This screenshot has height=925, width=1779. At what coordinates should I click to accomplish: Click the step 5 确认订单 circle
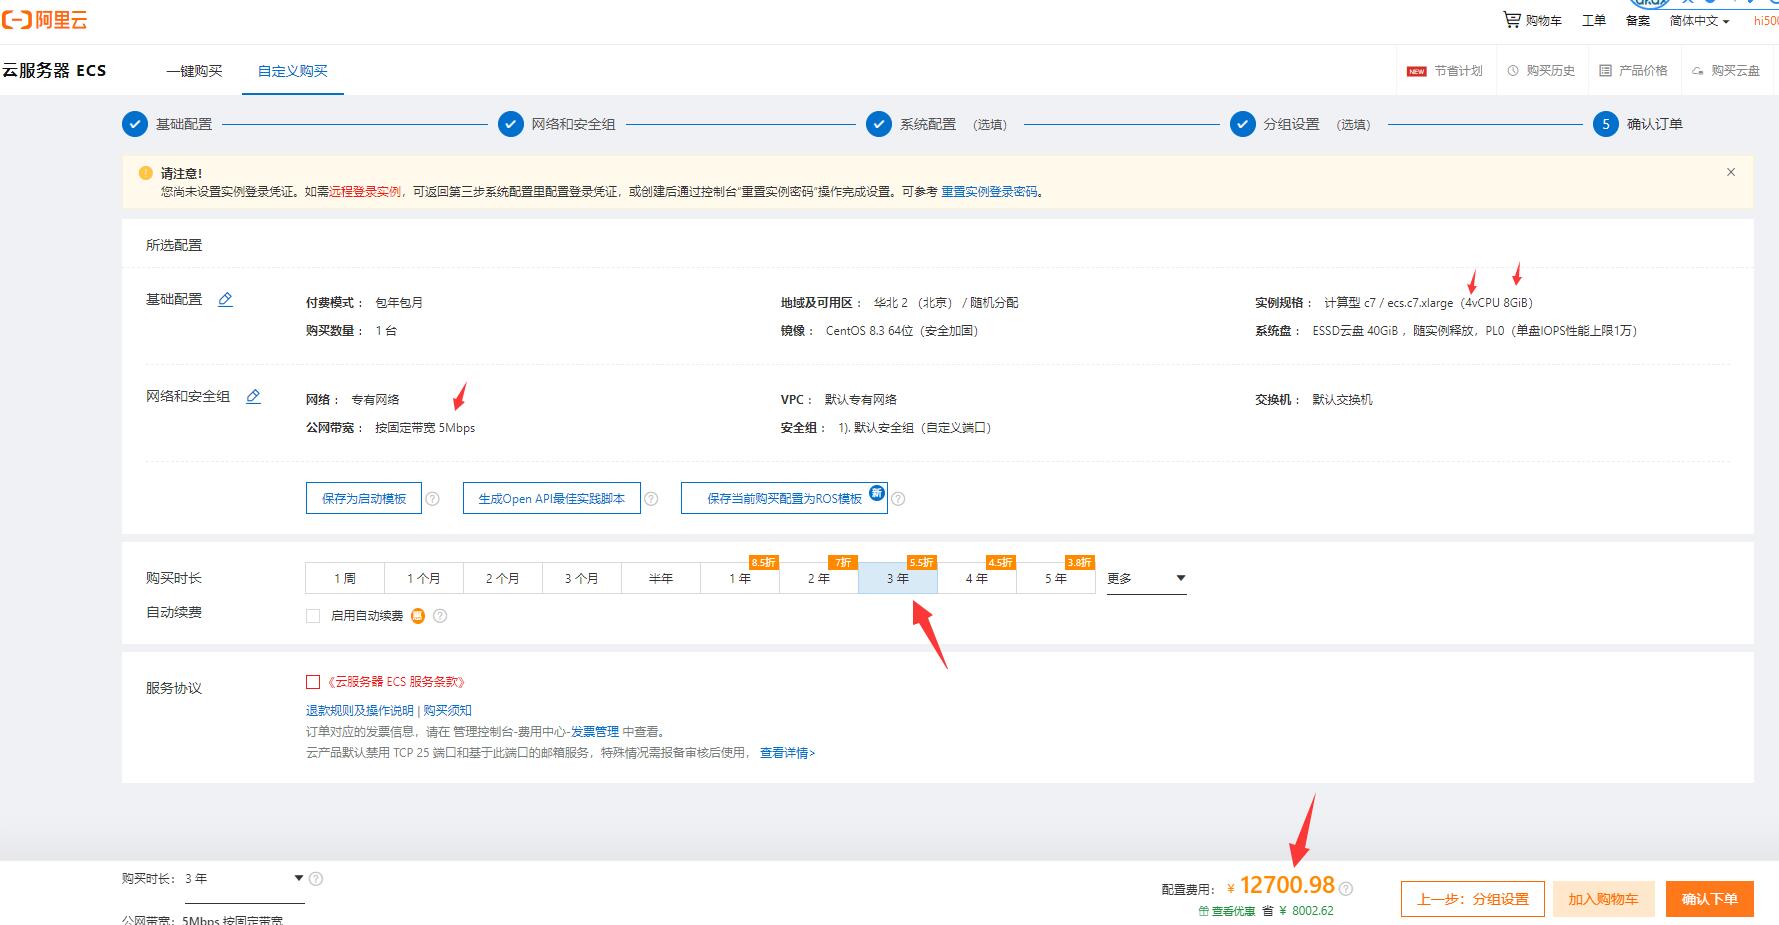pyautogui.click(x=1606, y=124)
